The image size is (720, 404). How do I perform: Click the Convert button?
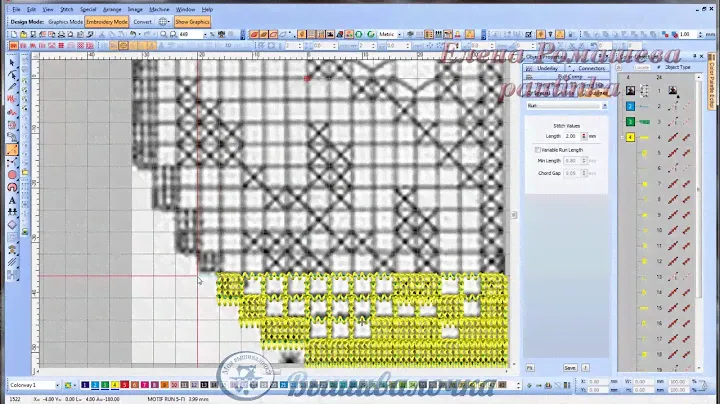click(x=143, y=21)
